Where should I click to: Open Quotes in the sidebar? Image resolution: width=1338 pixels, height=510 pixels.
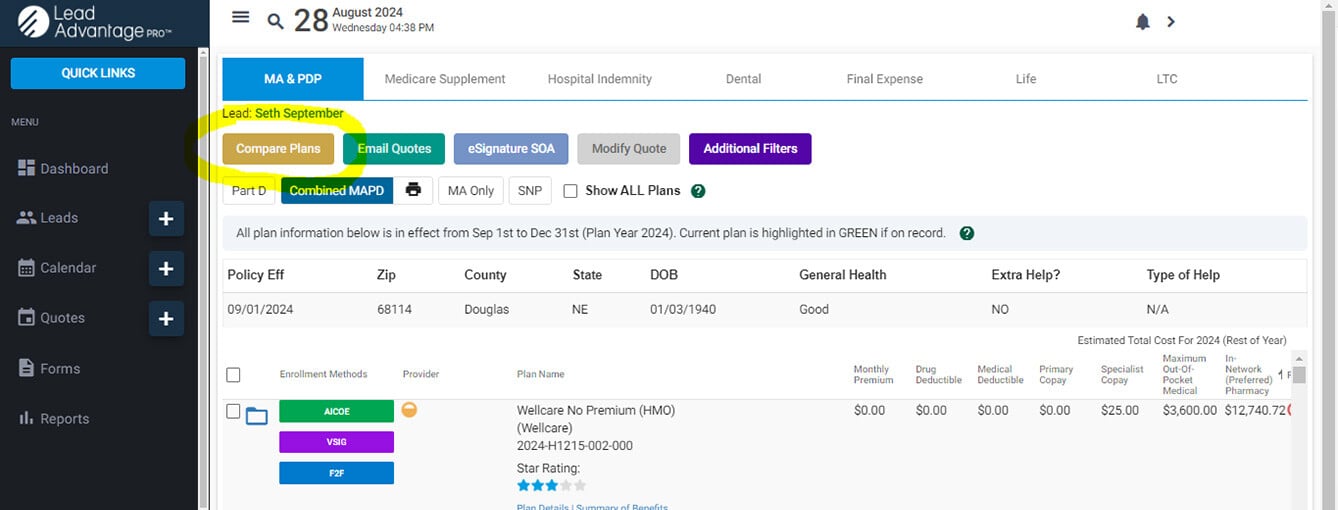pos(51,318)
